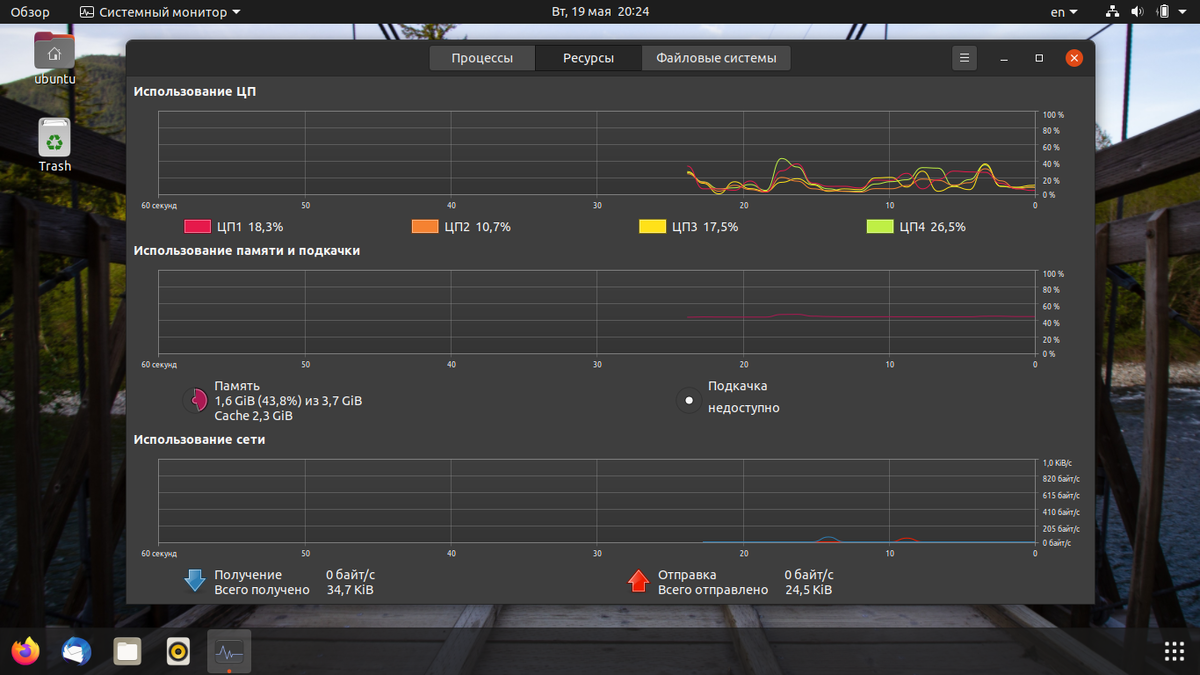Open the system status menu arrow
Screen dimensions: 1200x675
[x=1185, y=12]
